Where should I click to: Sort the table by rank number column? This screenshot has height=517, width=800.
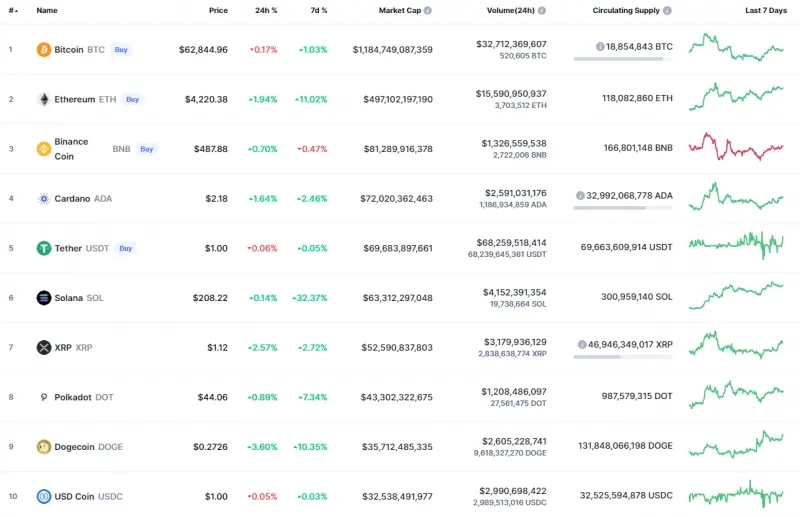(12, 10)
